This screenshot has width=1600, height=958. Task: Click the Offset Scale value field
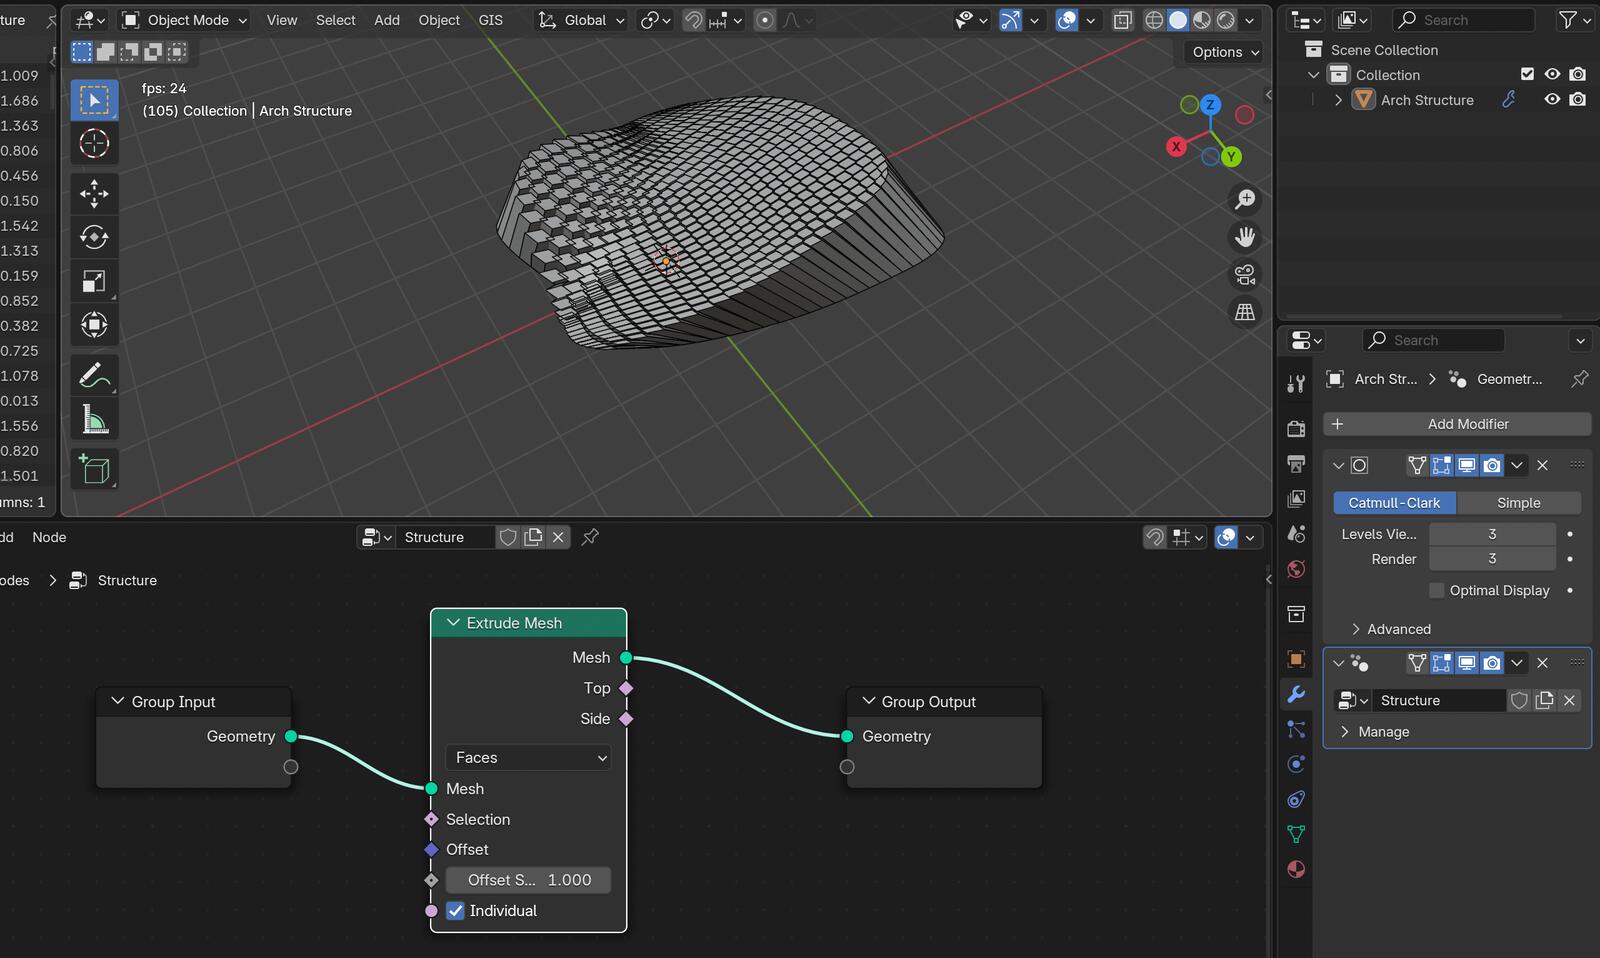click(528, 880)
